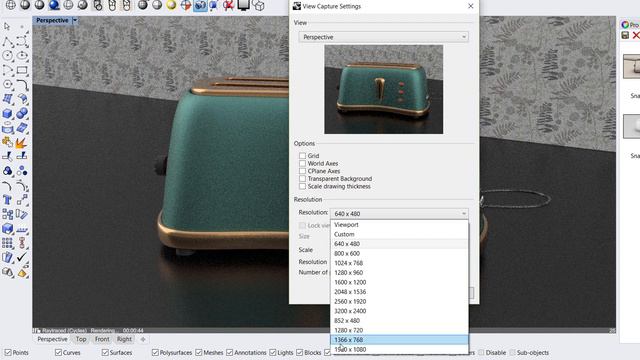Viewport: 640px width, 360px height.
Task: Select the 1280 x 720 resolution
Action: pyautogui.click(x=399, y=330)
